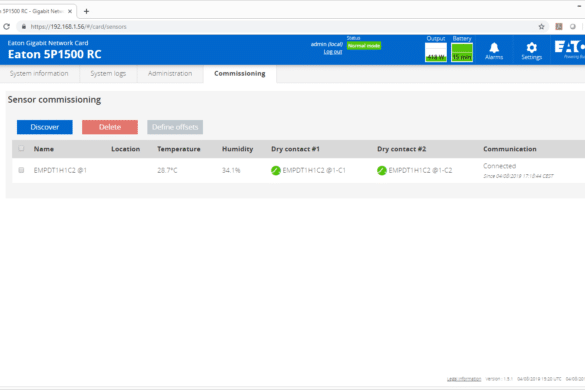The width and height of the screenshot is (585, 390).
Task: Click the Log out link
Action: (x=333, y=52)
